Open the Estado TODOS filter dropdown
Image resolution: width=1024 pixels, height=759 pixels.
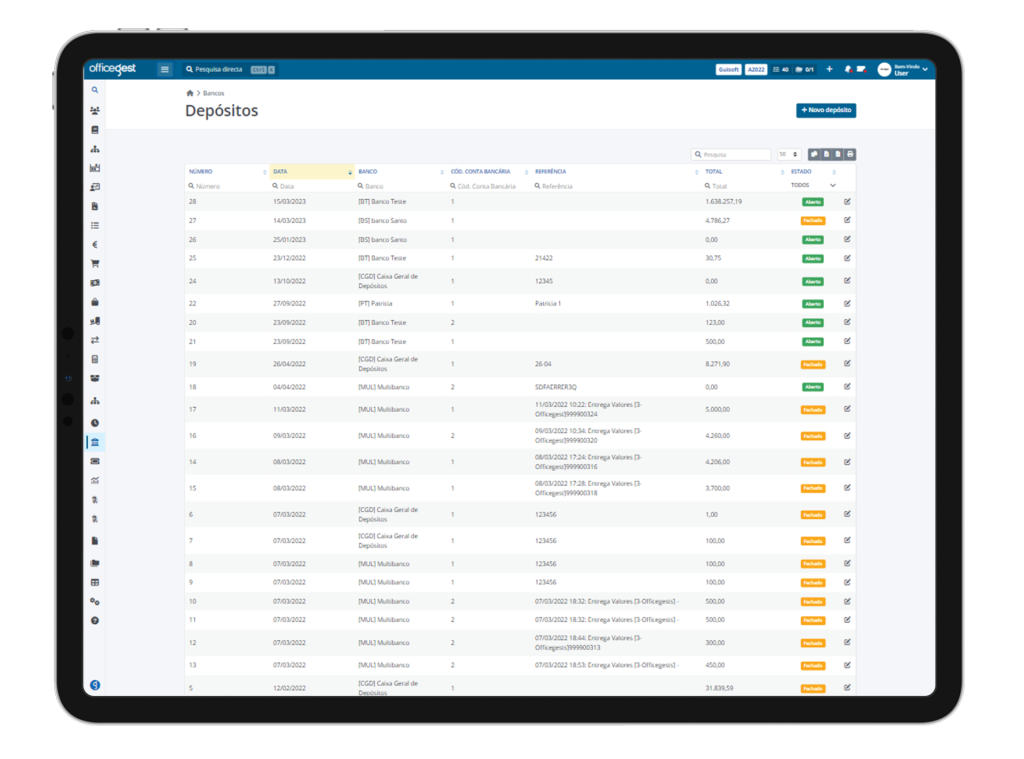[813, 186]
